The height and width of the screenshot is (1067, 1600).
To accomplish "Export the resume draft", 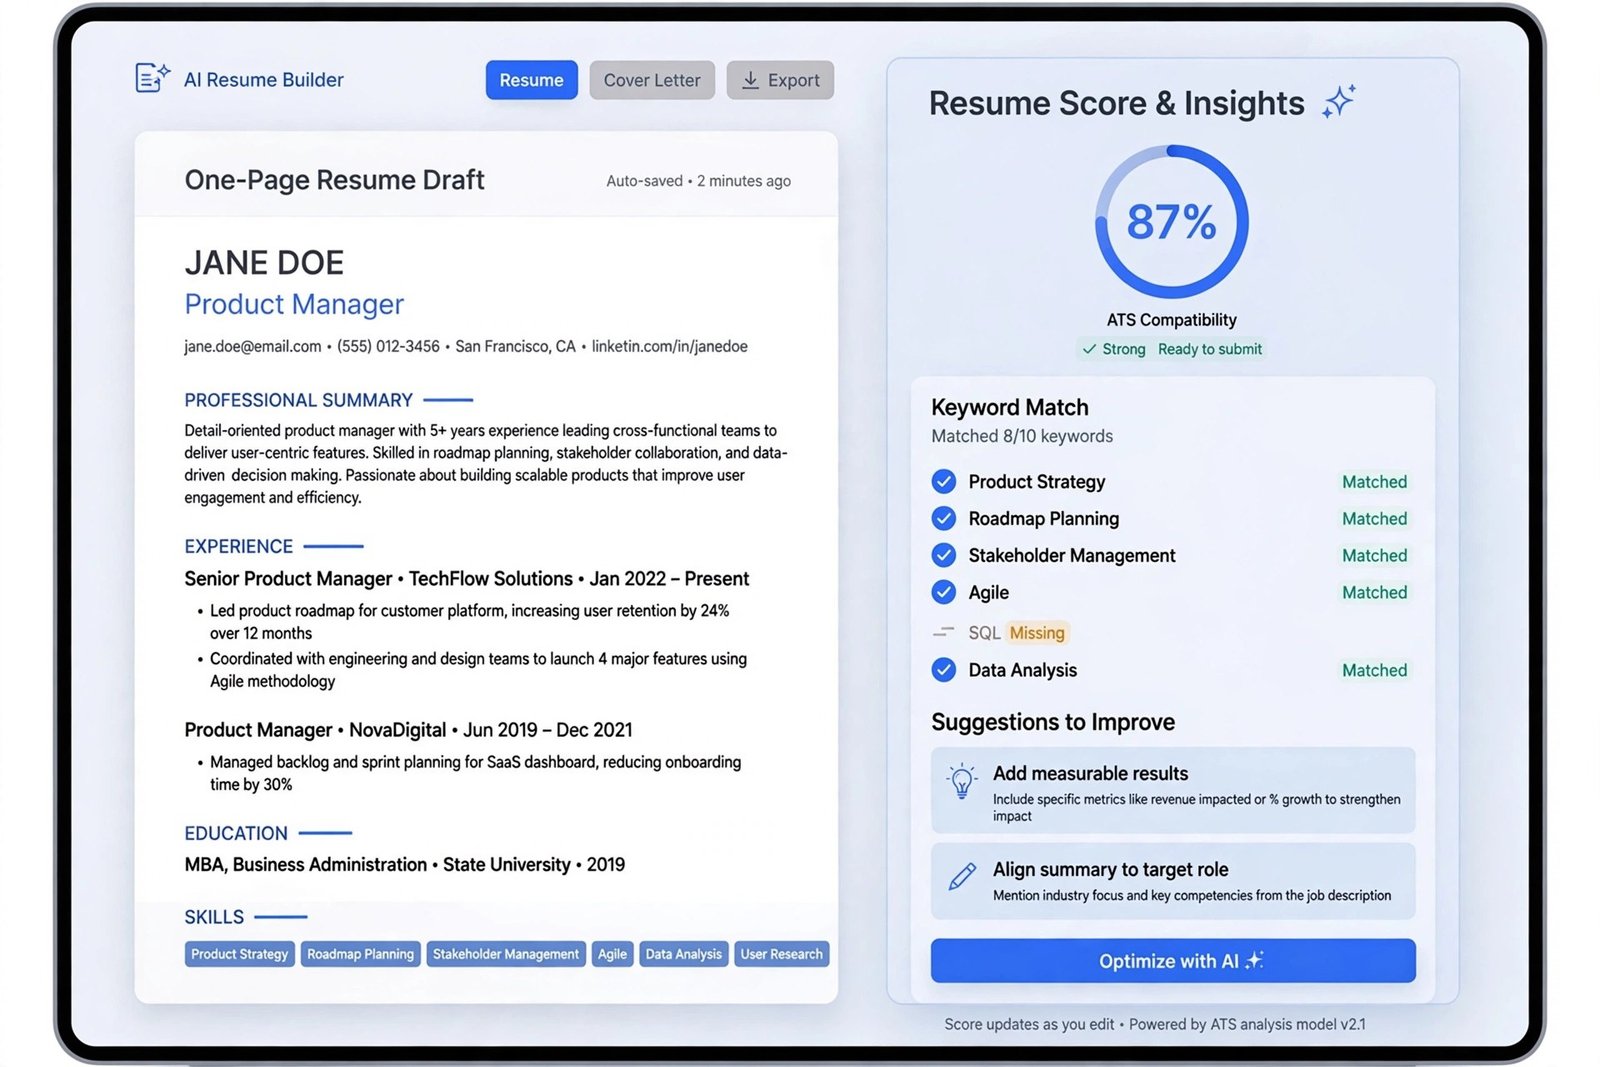I will coord(780,80).
